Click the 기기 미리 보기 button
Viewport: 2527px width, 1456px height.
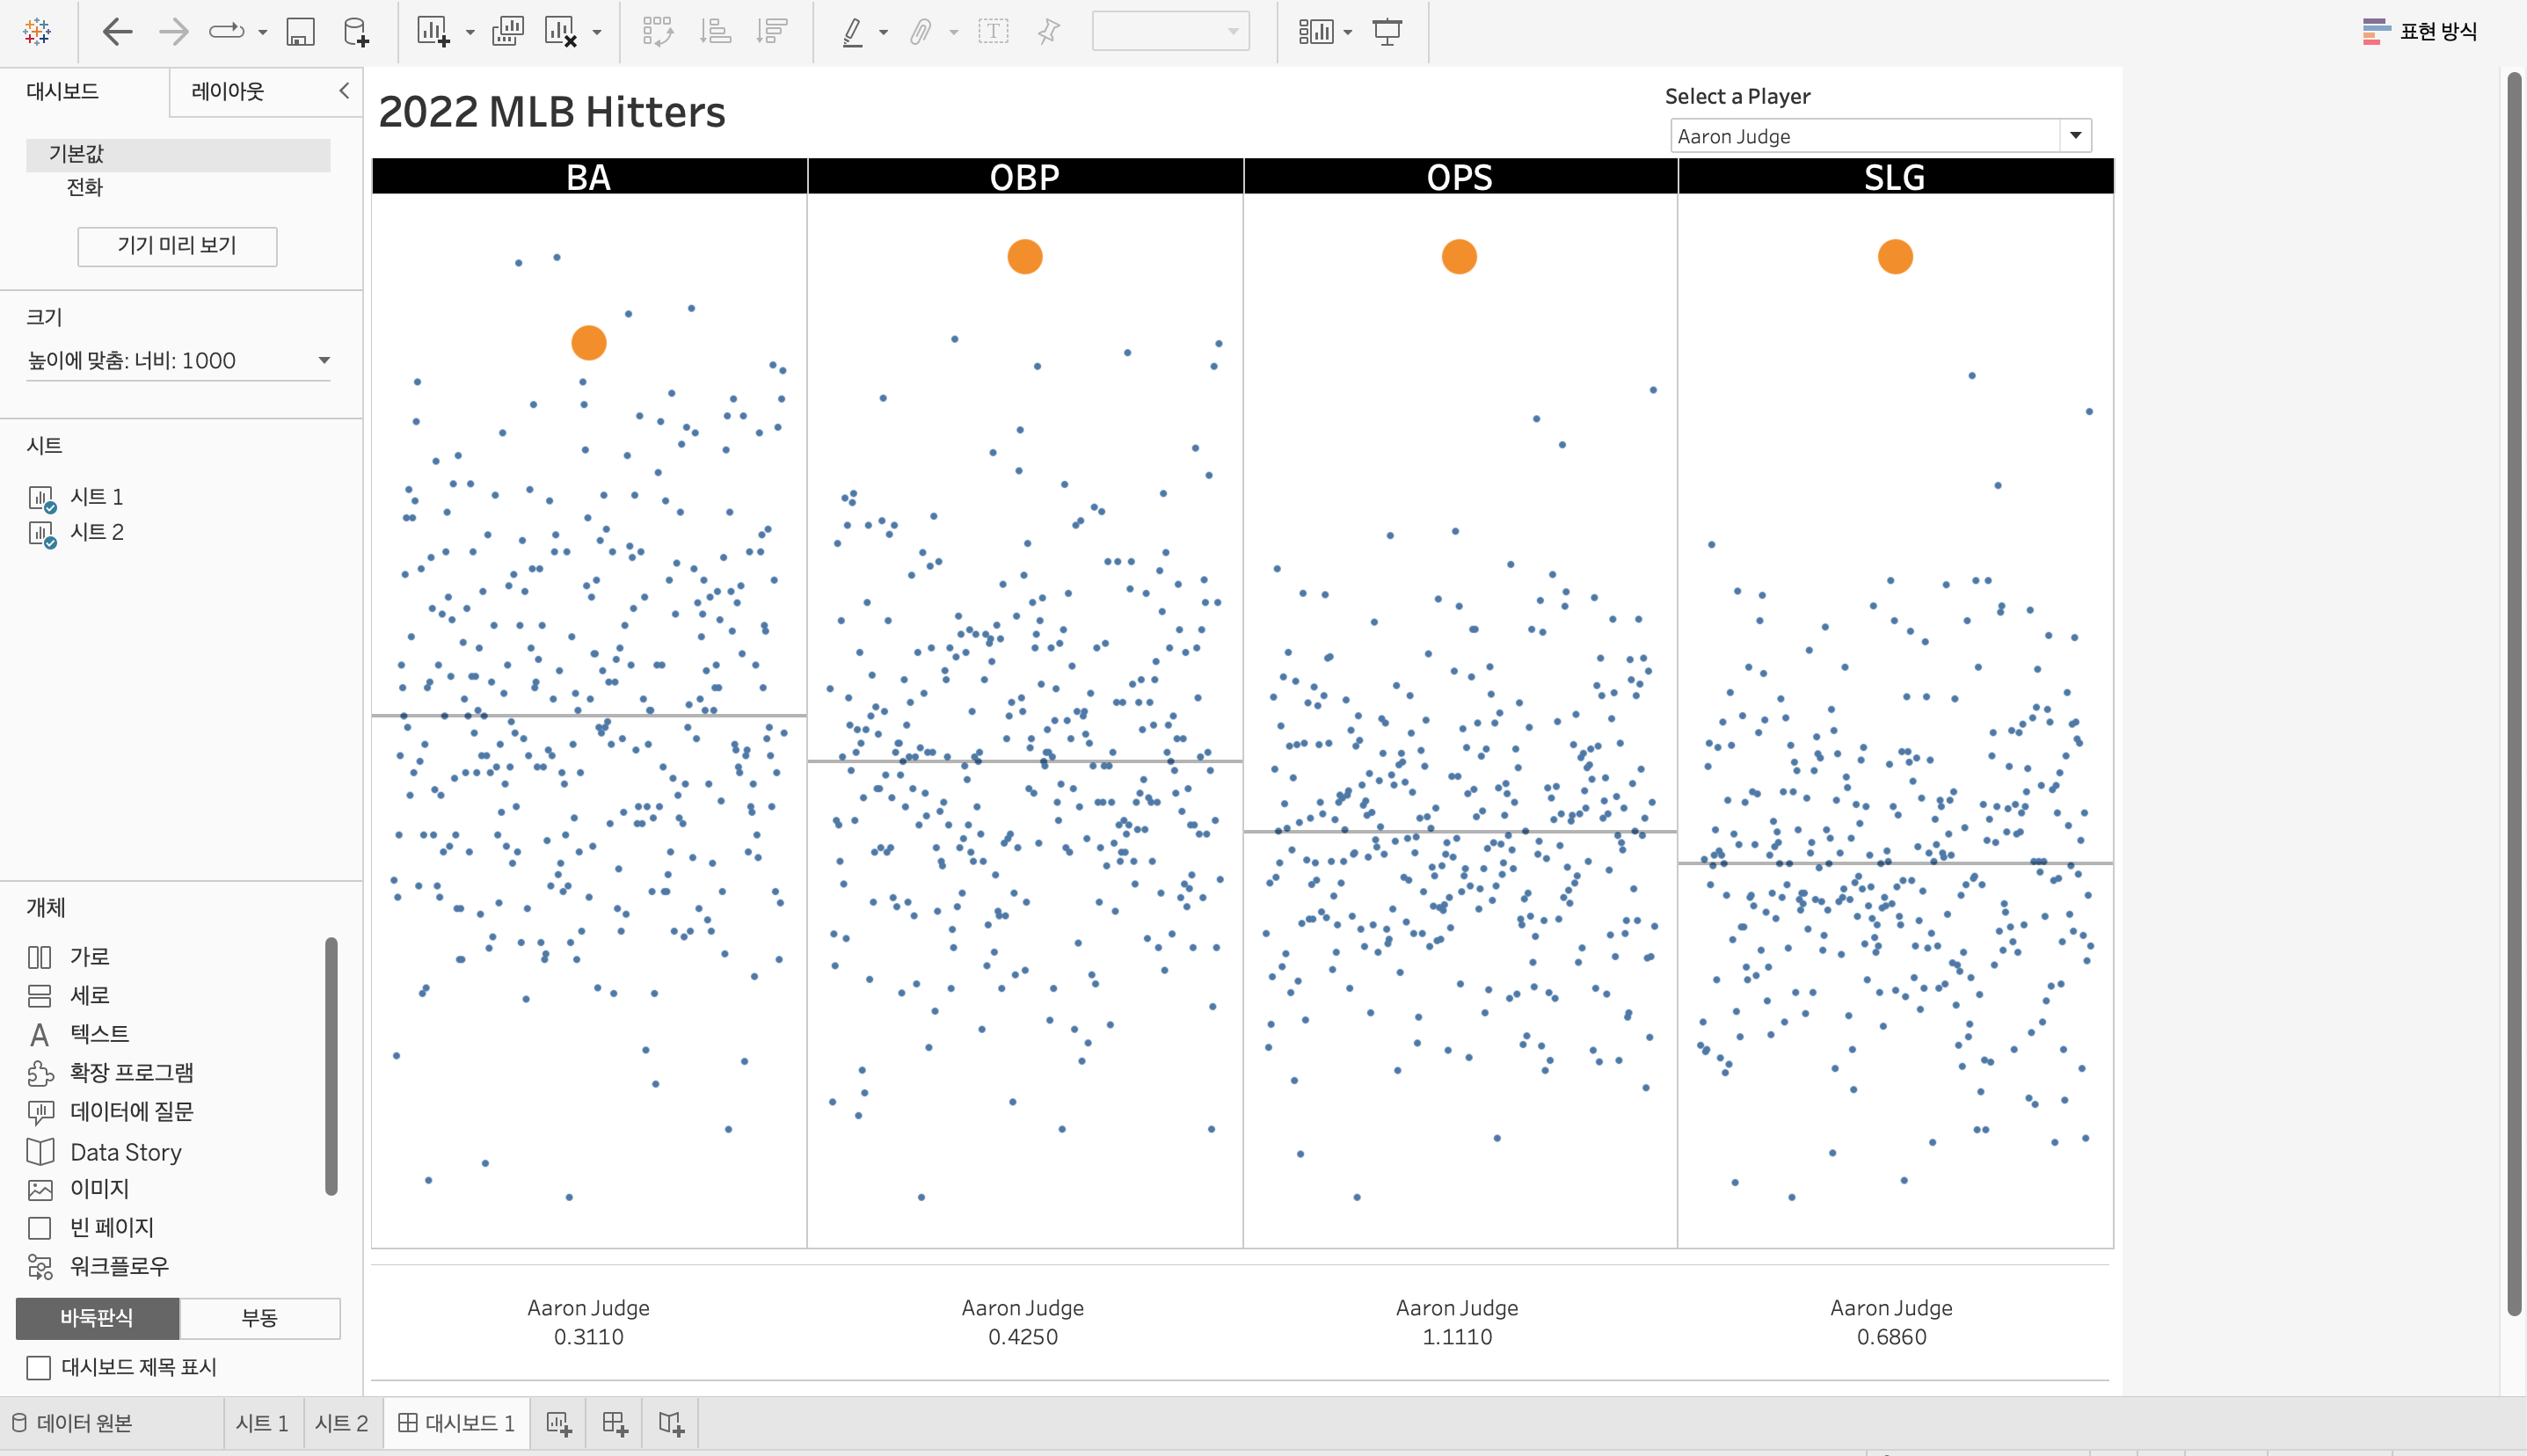tap(177, 245)
